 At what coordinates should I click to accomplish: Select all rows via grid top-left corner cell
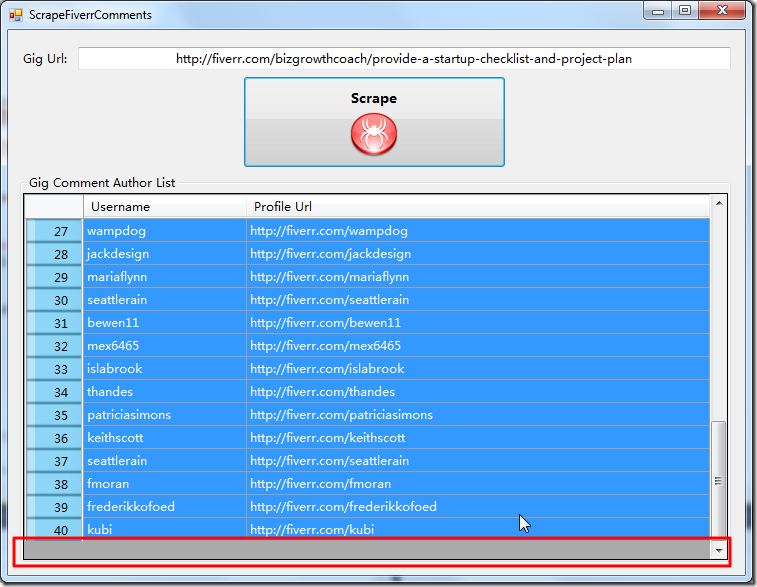[x=54, y=207]
